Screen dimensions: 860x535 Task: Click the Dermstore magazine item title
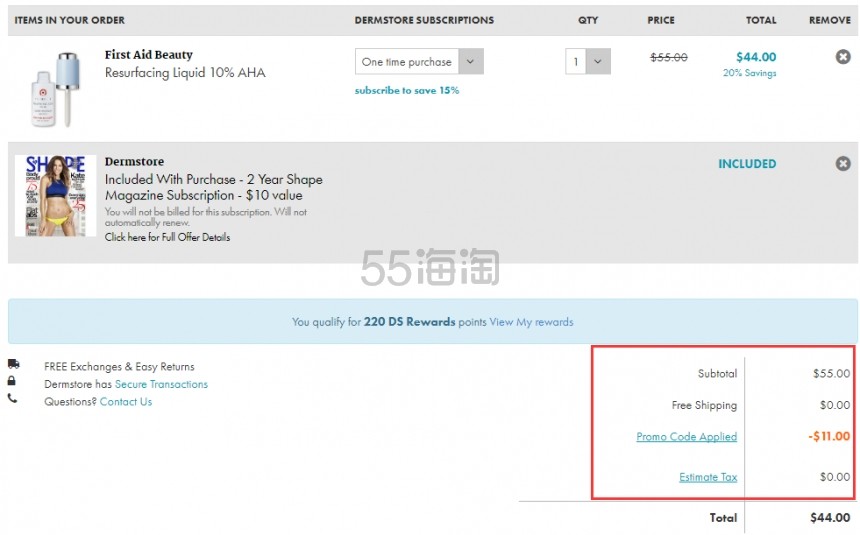134,162
